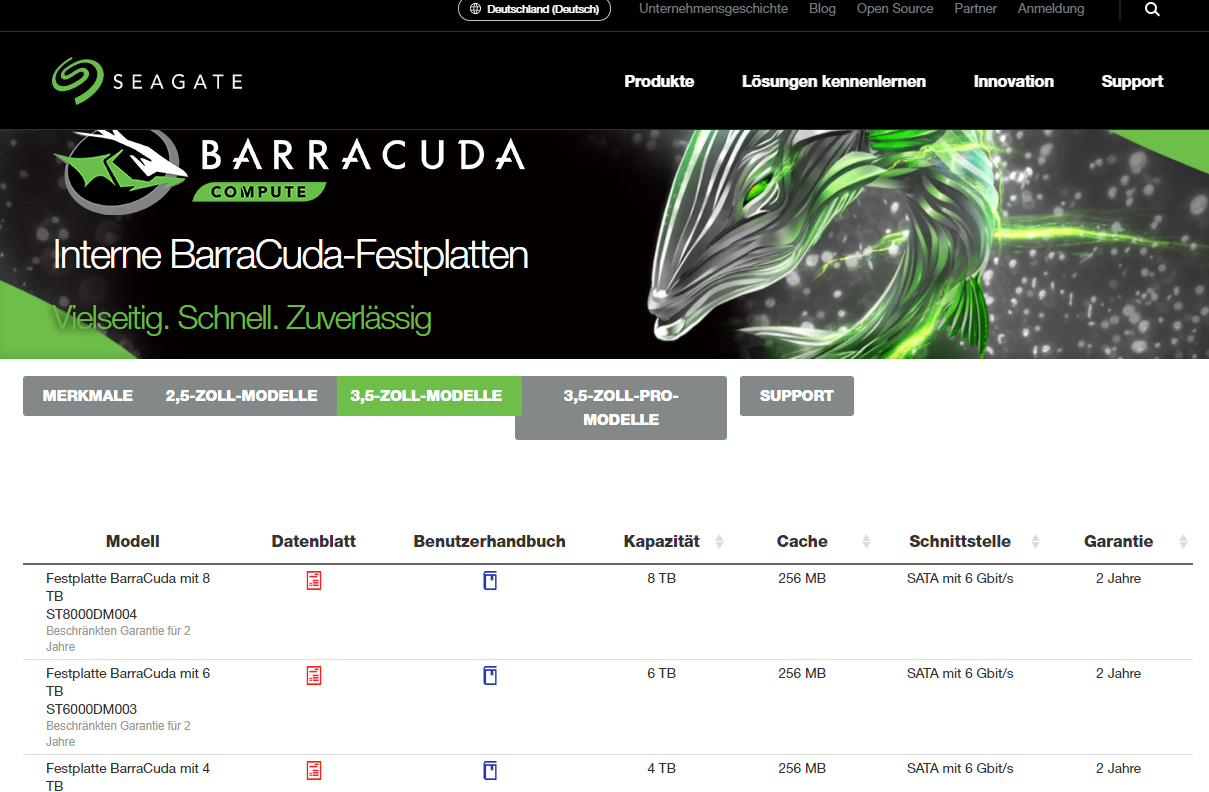Open the 4 TB BarraCuda datasheet PDF

314,770
